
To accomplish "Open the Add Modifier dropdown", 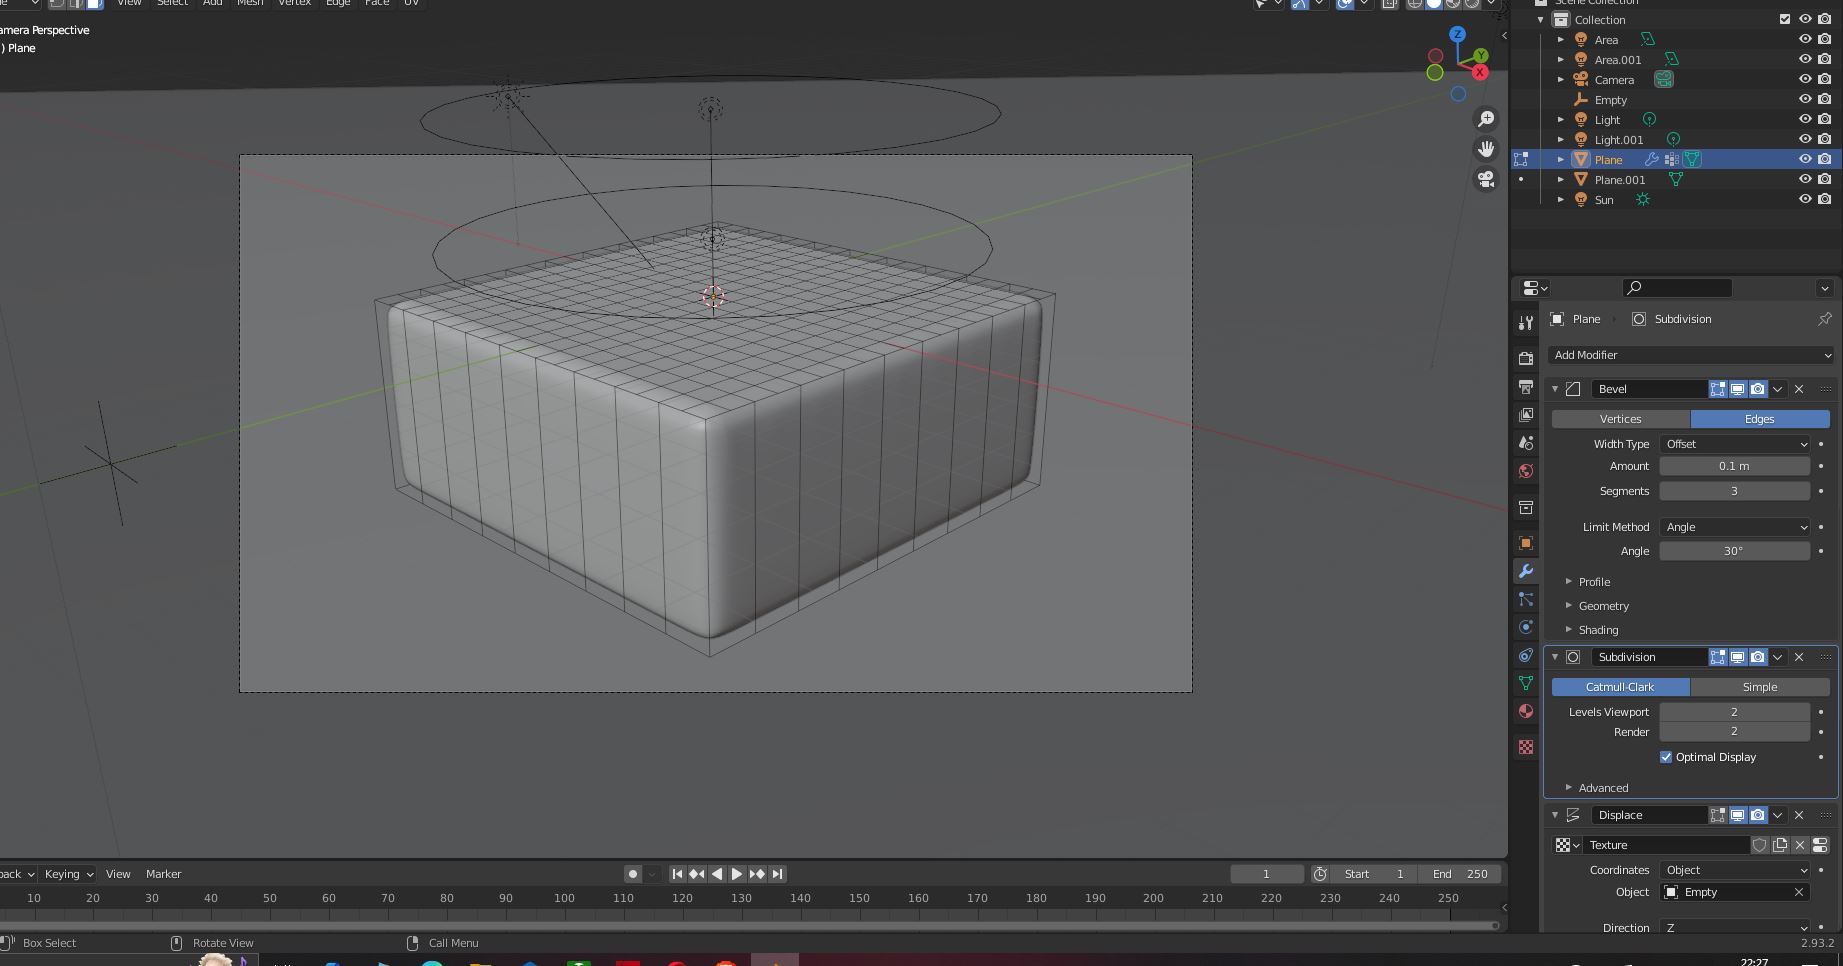I will (x=1691, y=355).
